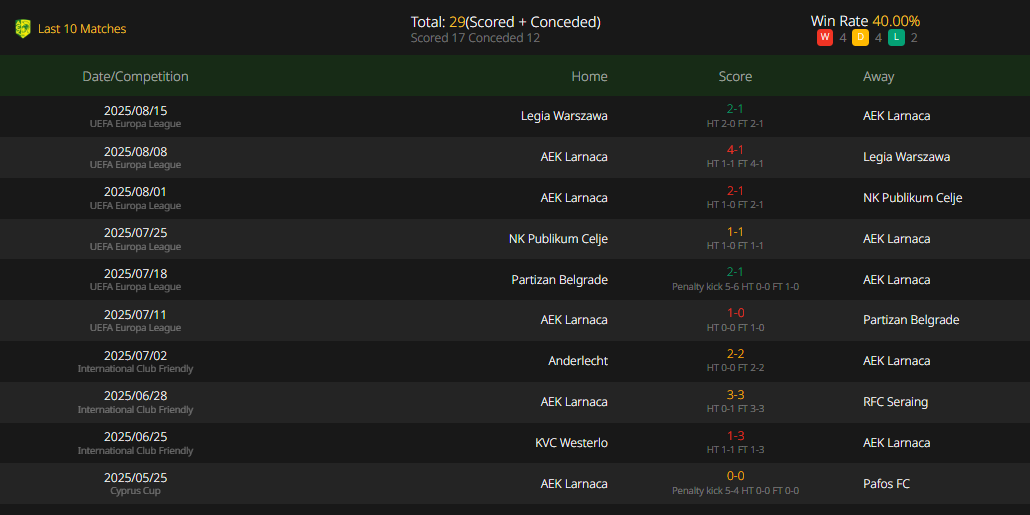Select the 2025/07/02 match date
The height and width of the screenshot is (515, 1030).
coord(135,355)
